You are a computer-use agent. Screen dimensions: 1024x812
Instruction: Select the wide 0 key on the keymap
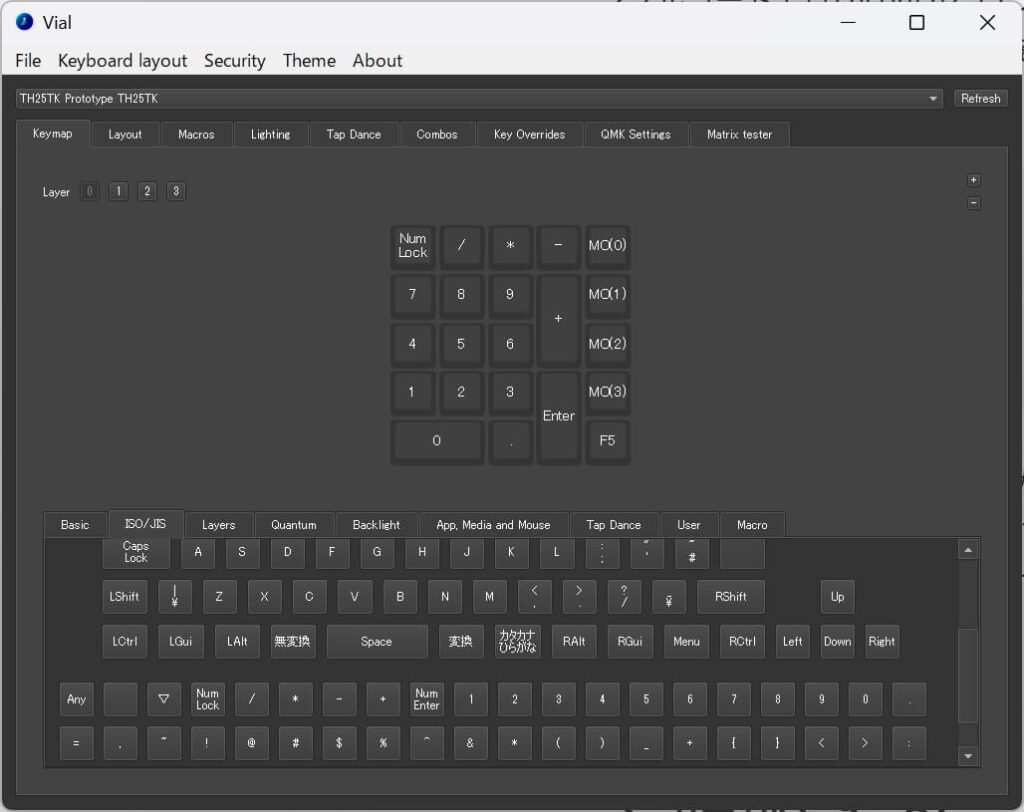[437, 442]
